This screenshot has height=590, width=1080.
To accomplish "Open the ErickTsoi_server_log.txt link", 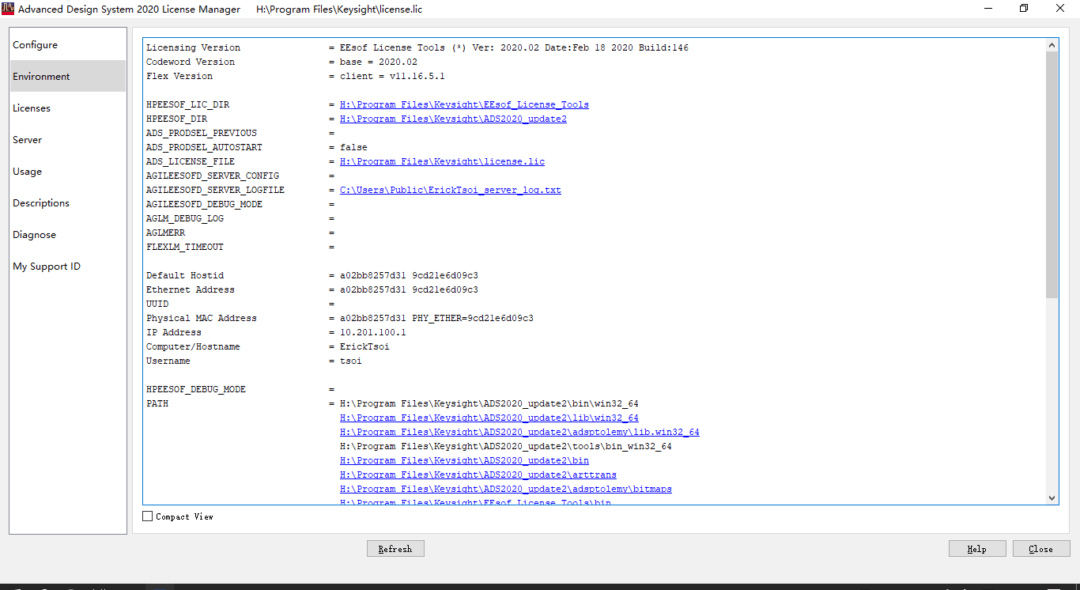I will point(450,190).
